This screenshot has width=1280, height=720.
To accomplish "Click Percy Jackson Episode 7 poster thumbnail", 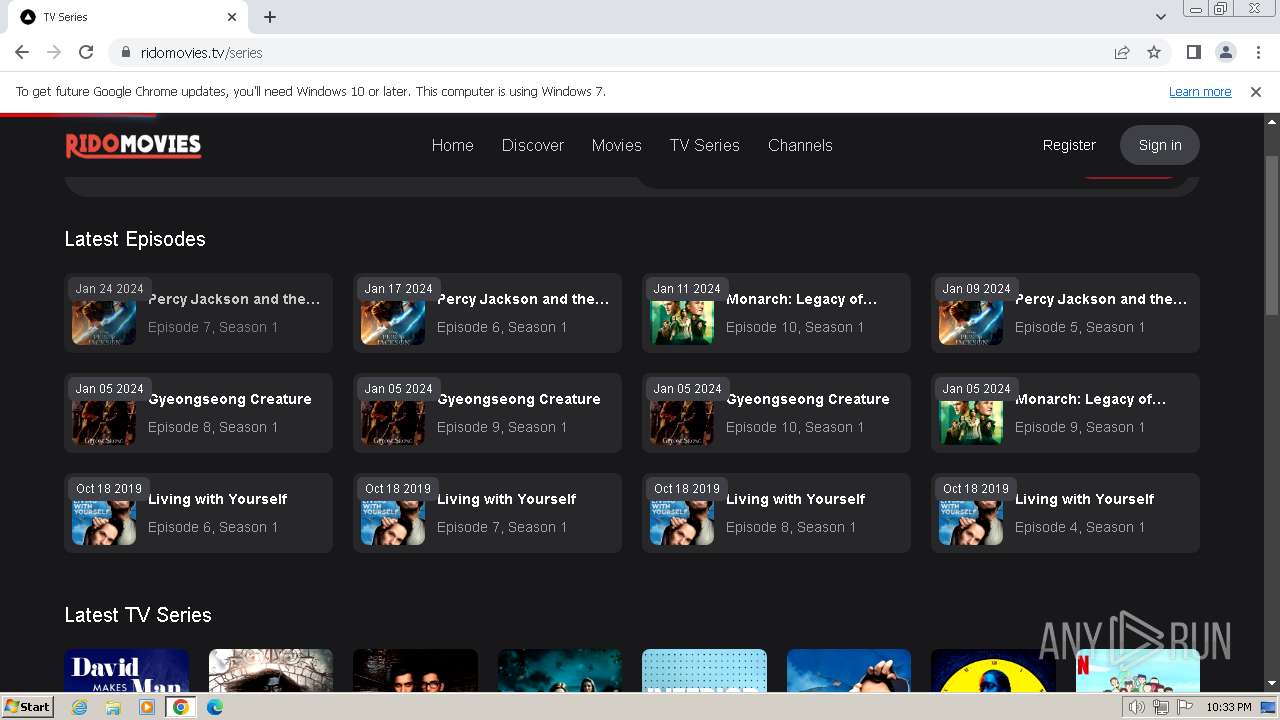I will (x=104, y=320).
